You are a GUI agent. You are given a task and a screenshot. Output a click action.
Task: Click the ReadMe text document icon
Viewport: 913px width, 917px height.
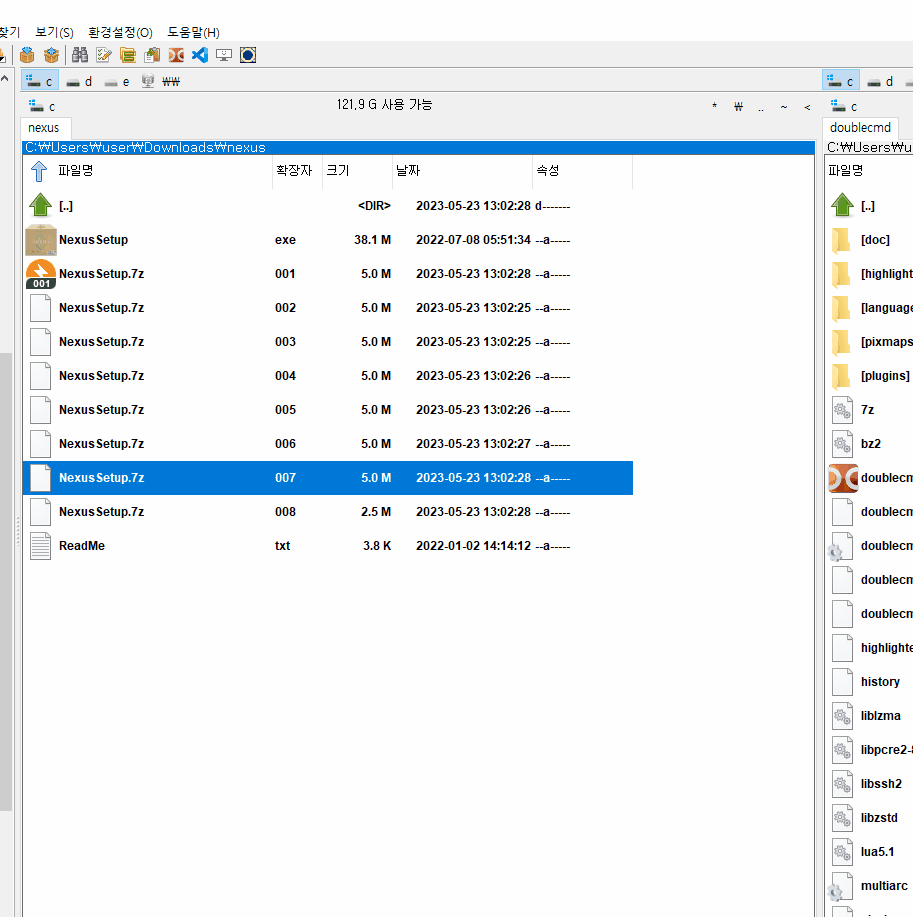(x=40, y=546)
